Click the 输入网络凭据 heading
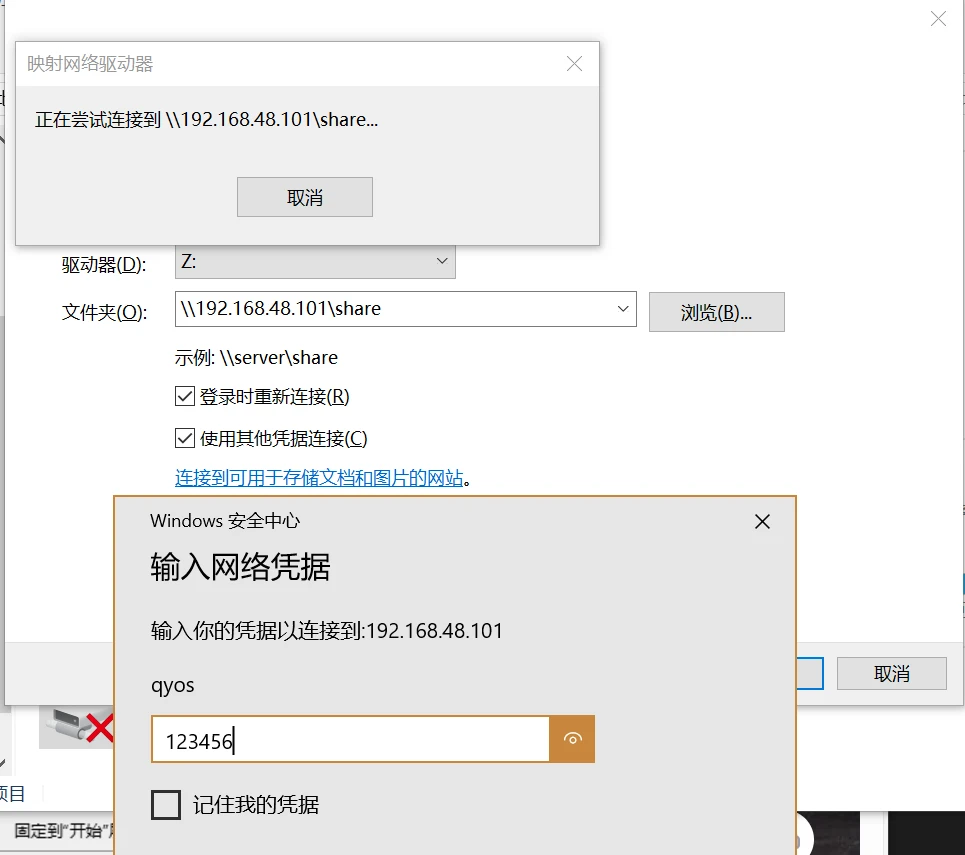This screenshot has width=965, height=855. [x=240, y=567]
